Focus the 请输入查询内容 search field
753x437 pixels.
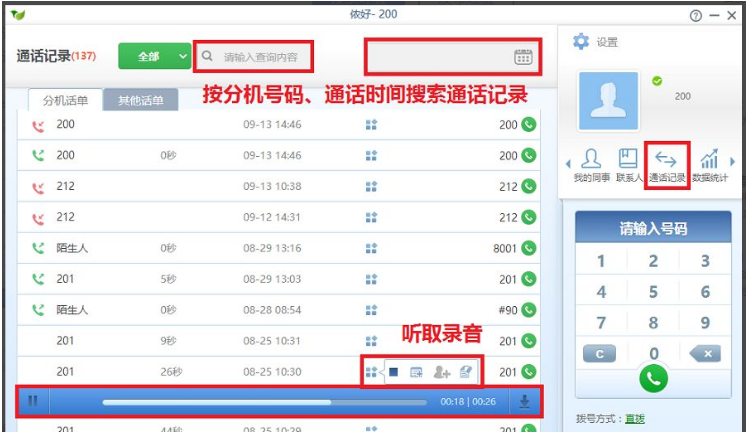(260, 57)
